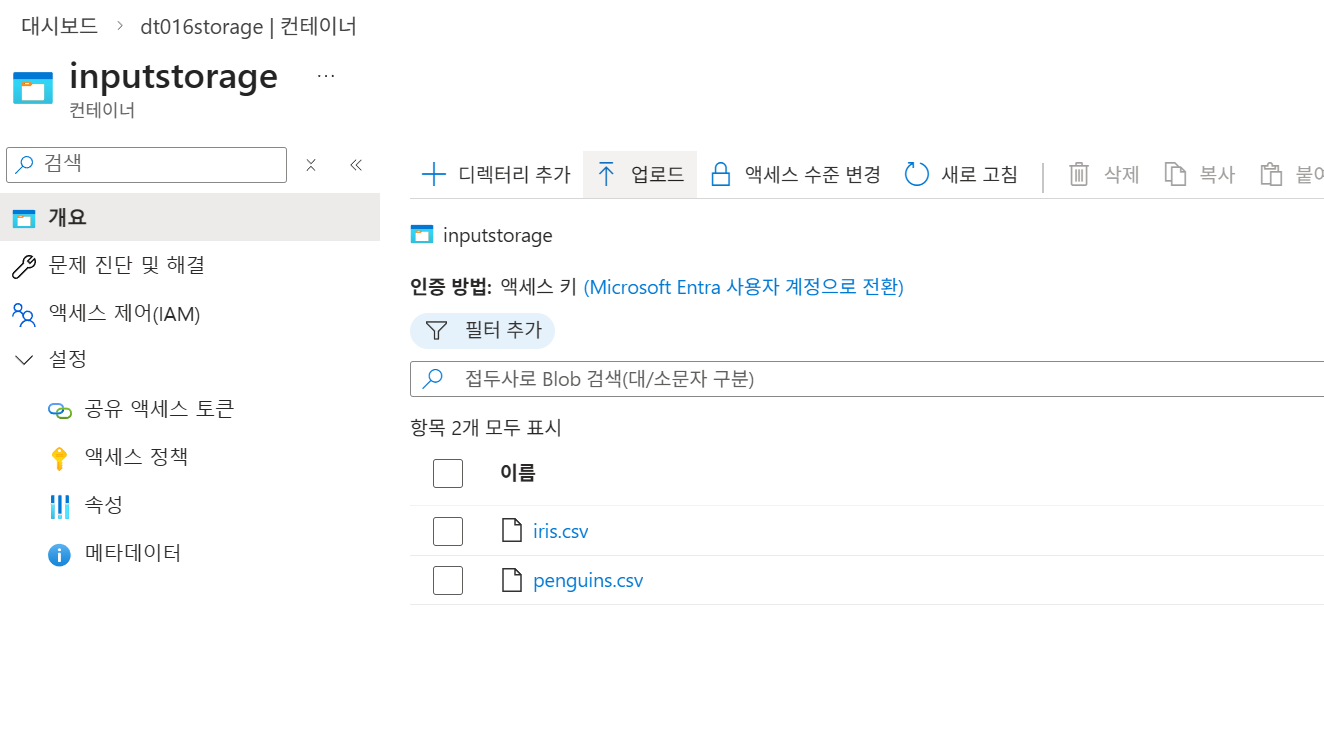The image size is (1324, 734).
Task: Click the 새로 고침 refresh icon
Action: click(917, 174)
